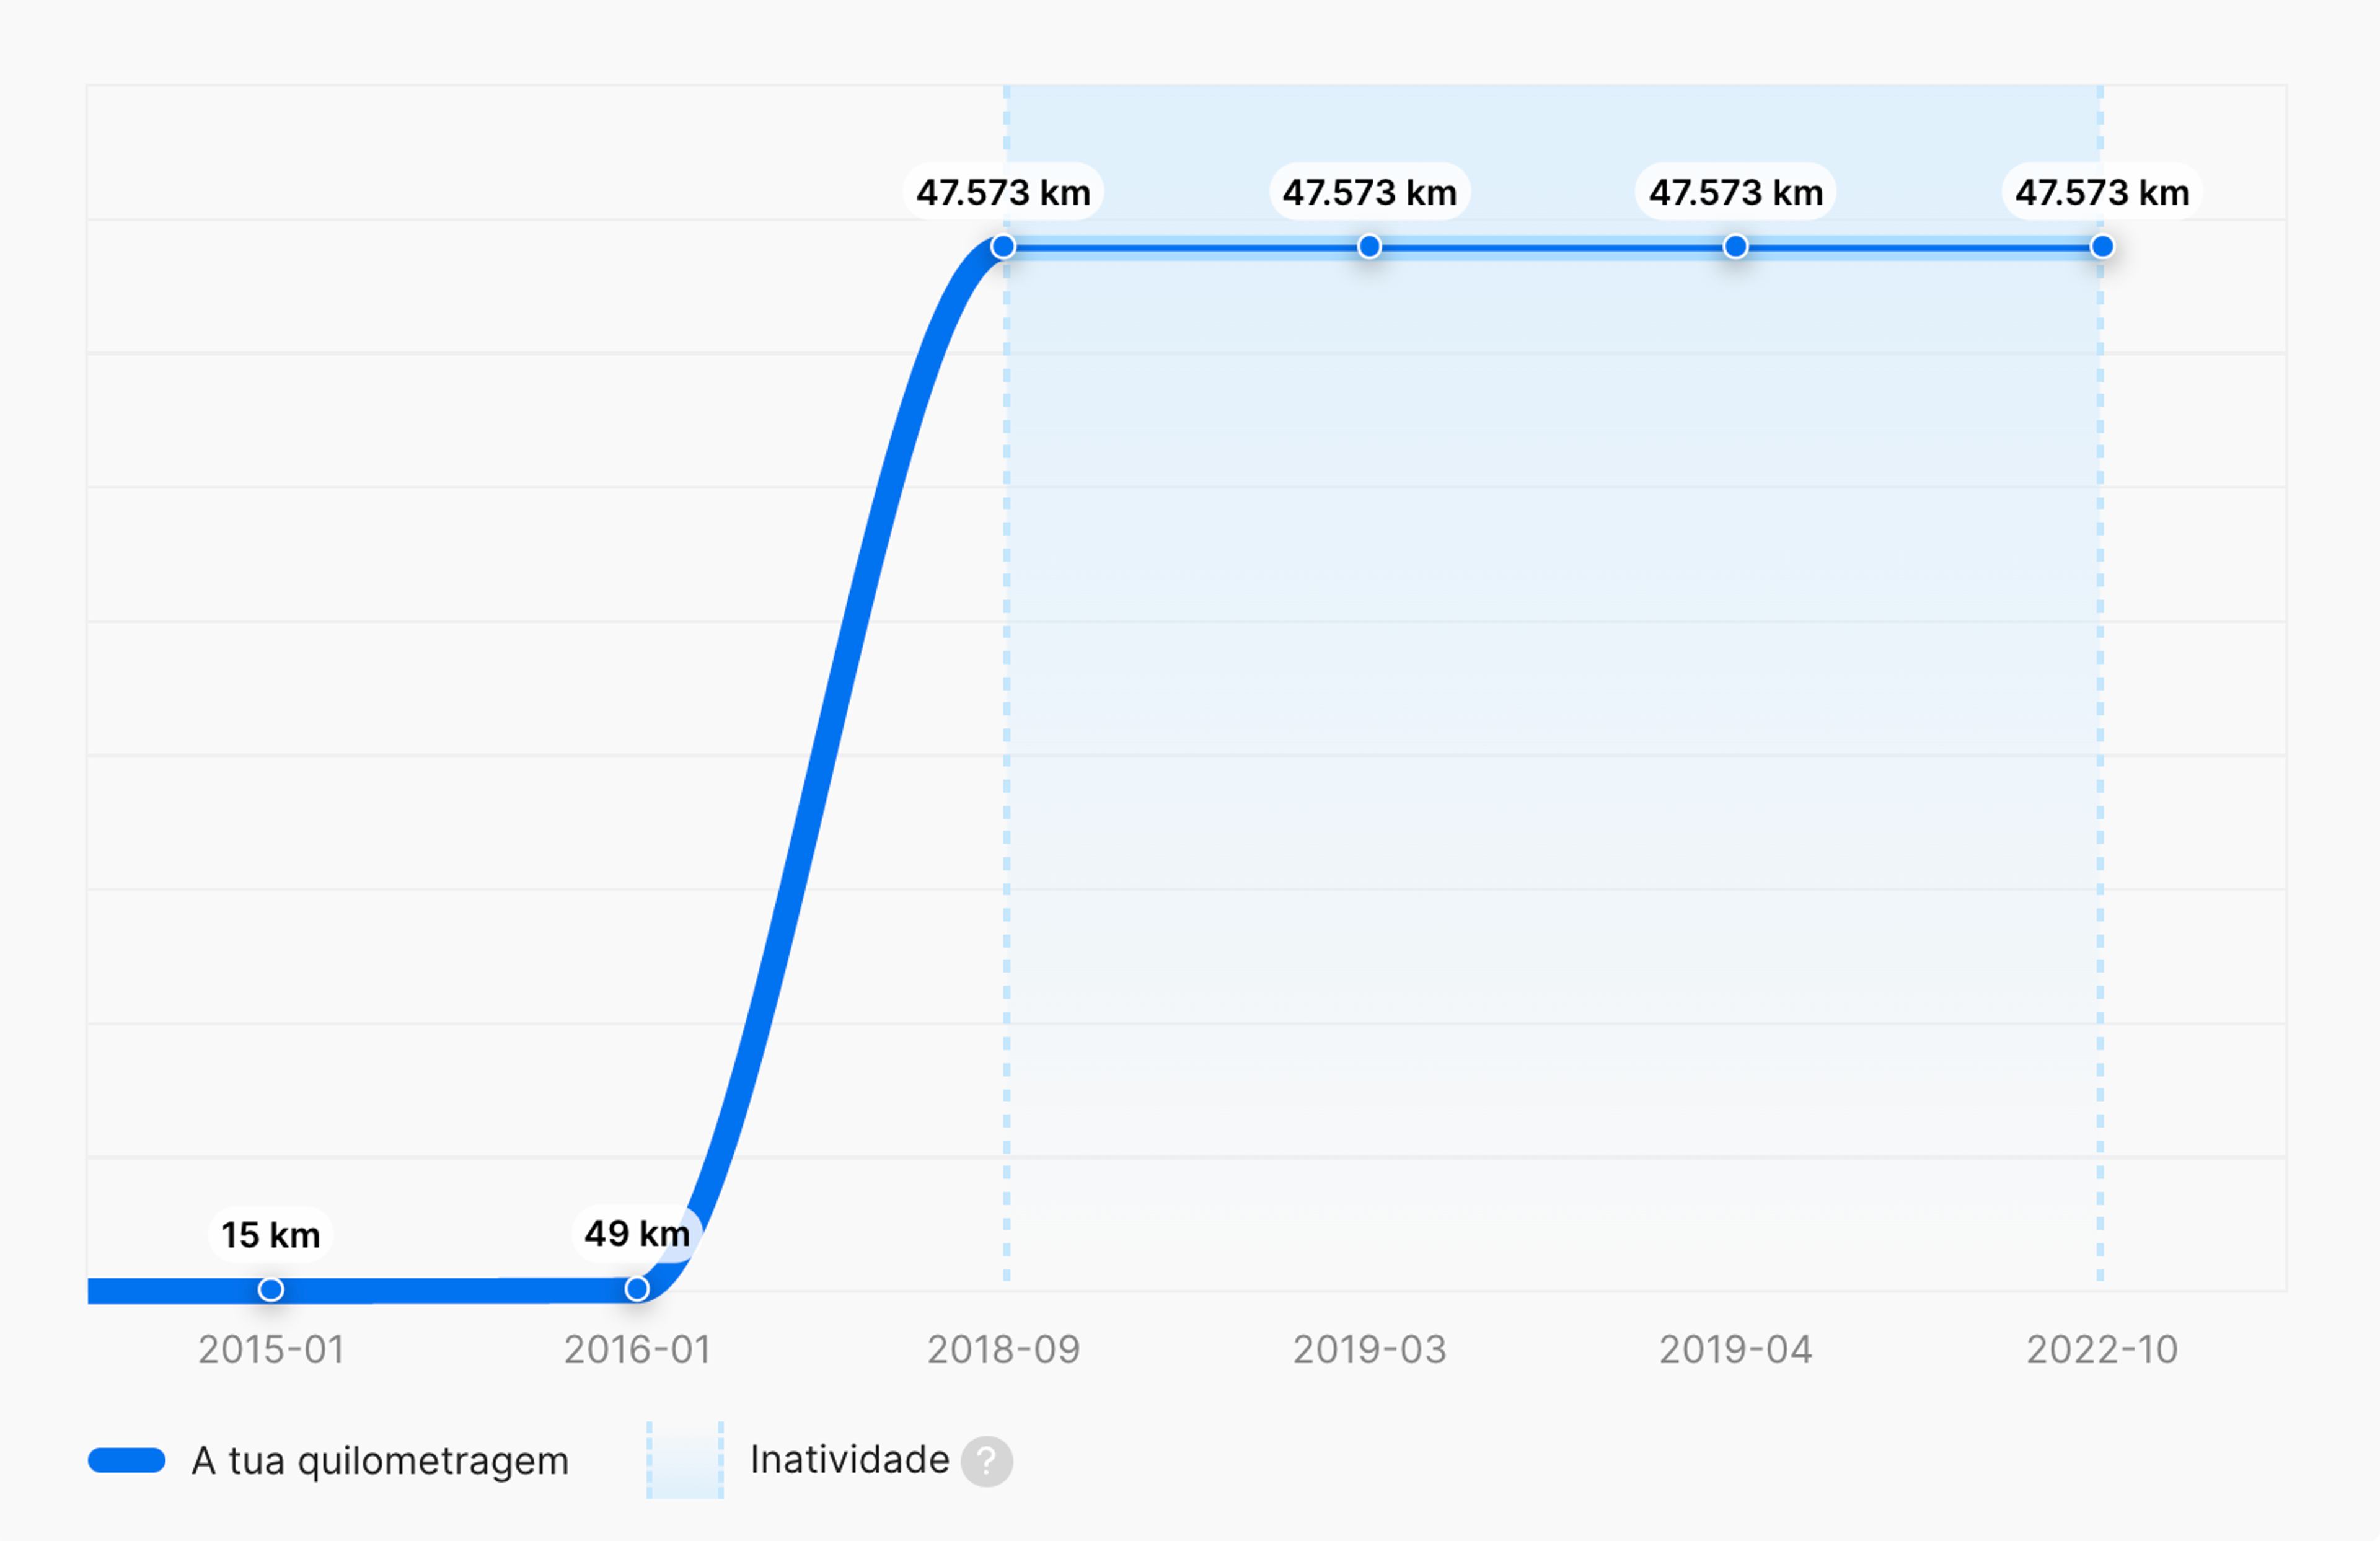
Task: Click the blue quilometragem legend line swatch
Action: pos(127,1461)
